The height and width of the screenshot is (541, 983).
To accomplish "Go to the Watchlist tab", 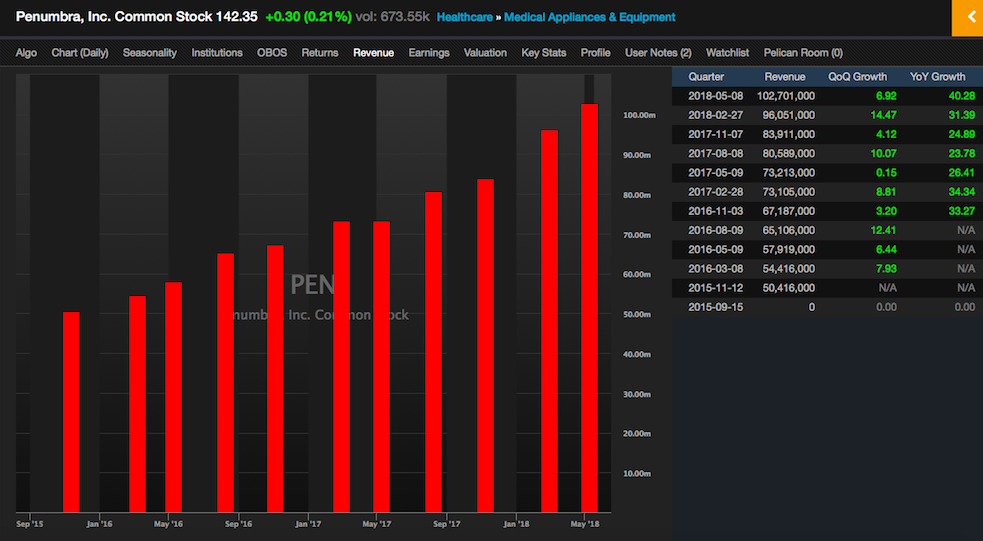I will tap(727, 53).
